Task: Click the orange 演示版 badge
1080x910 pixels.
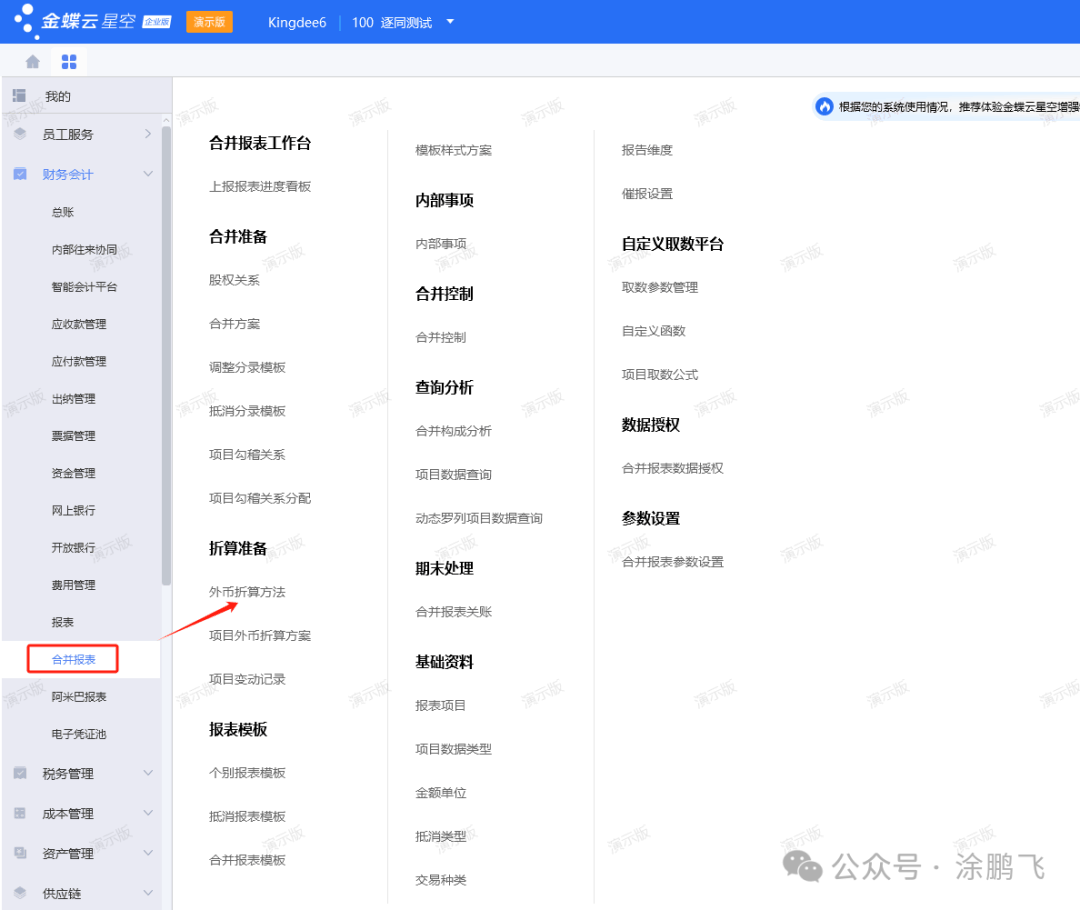Action: click(209, 22)
